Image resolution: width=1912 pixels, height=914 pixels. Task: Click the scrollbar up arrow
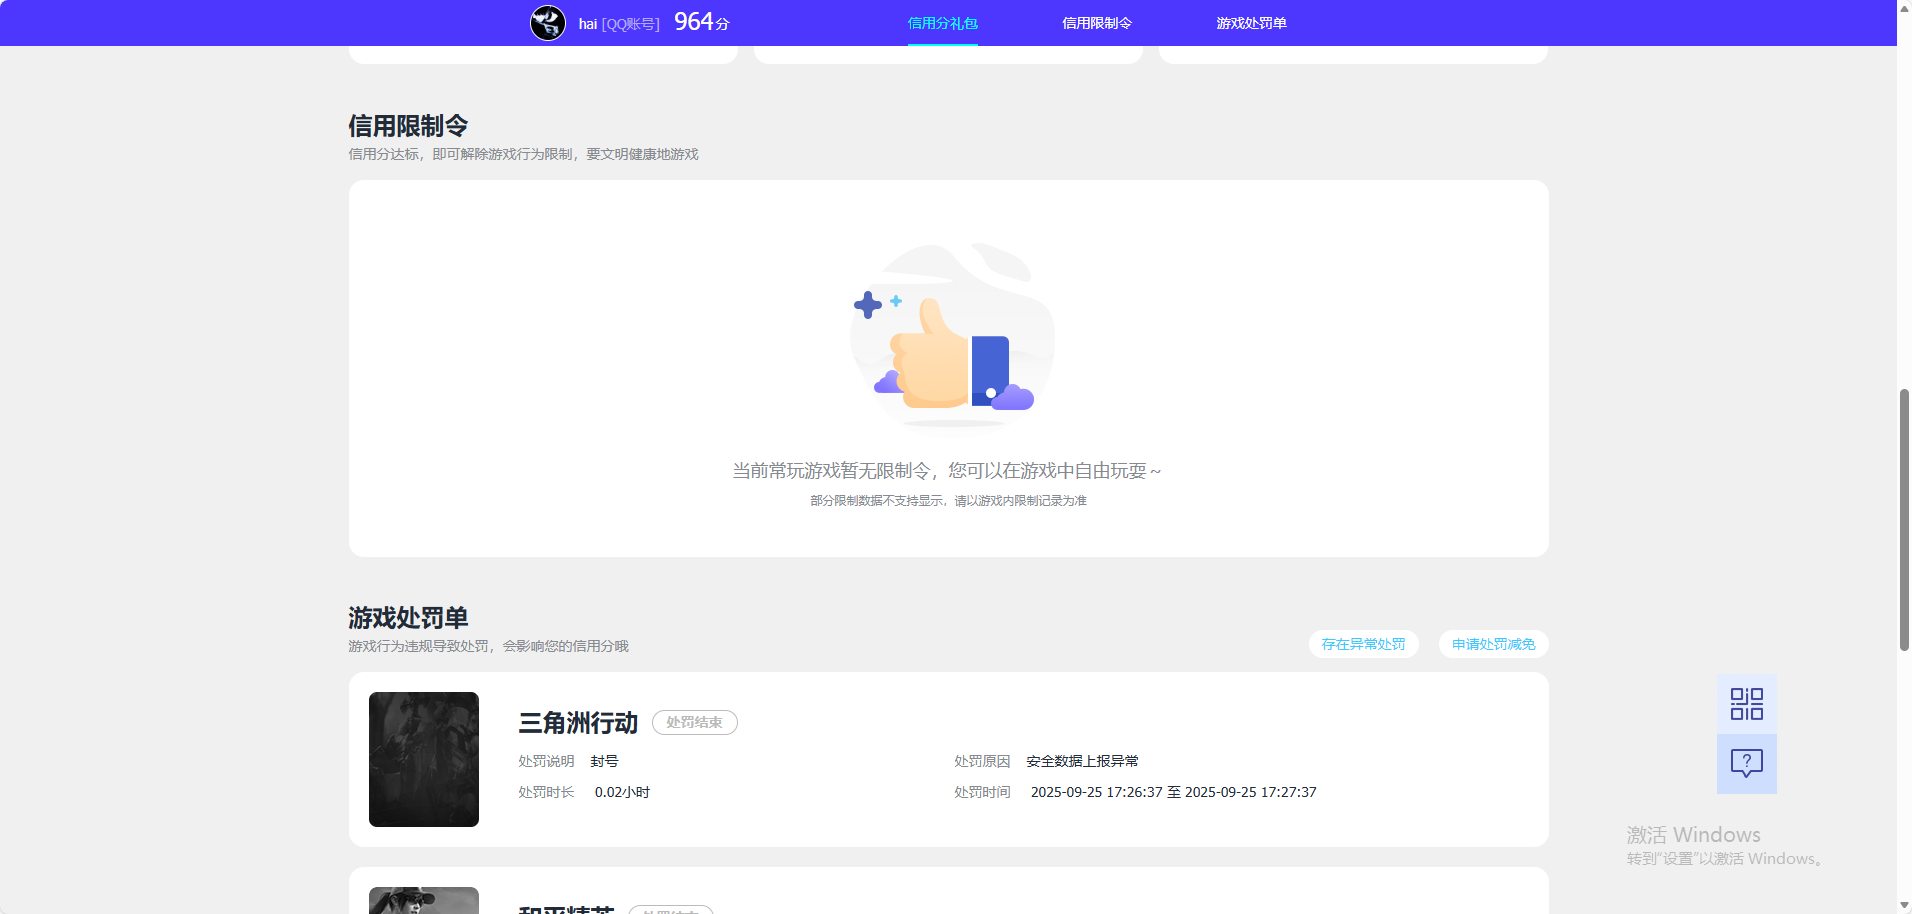(x=1902, y=8)
